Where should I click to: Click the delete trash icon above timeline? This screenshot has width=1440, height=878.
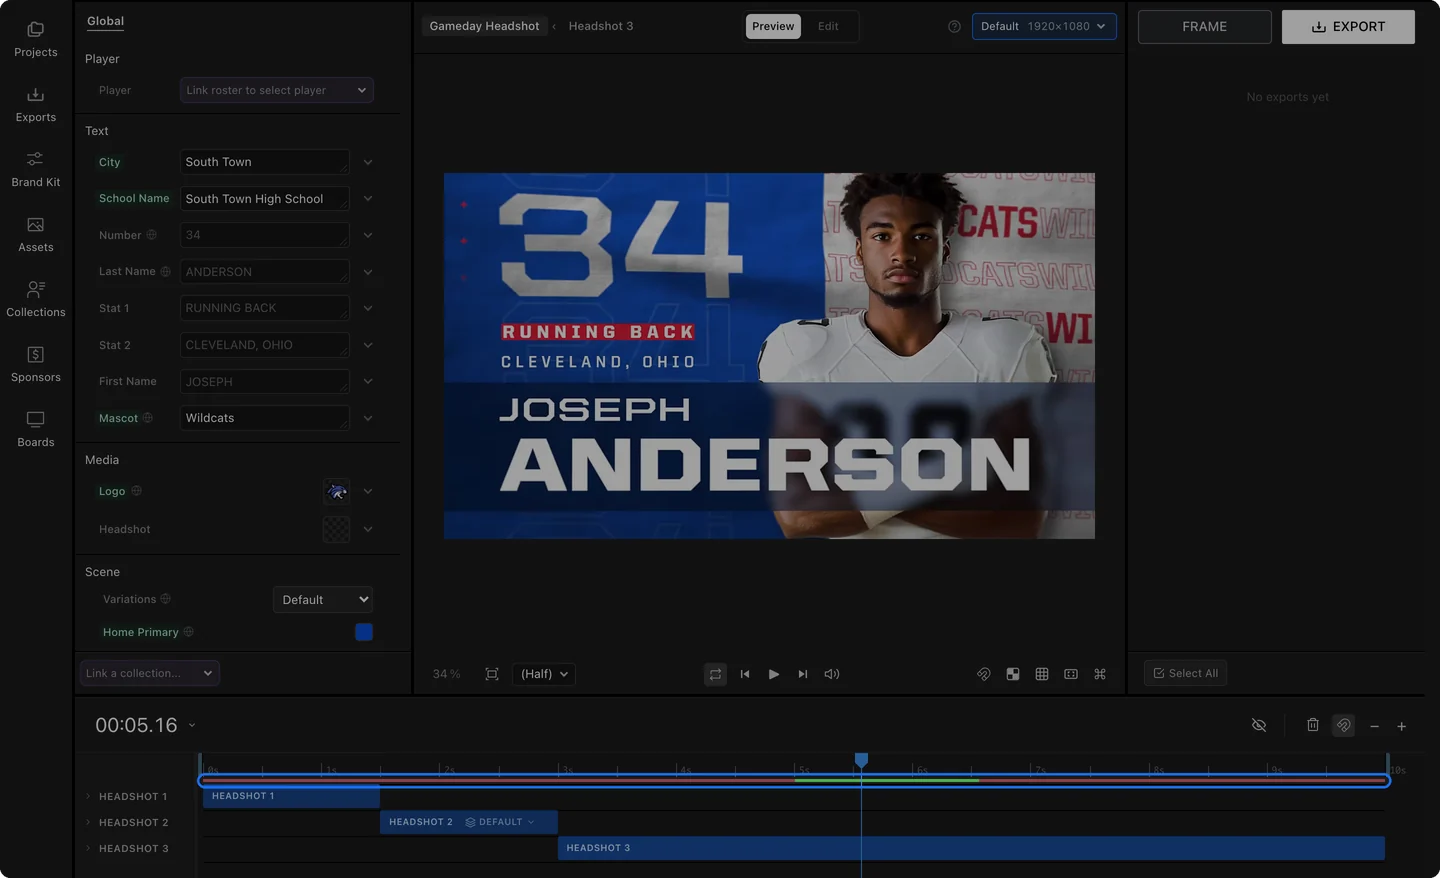(x=1313, y=725)
